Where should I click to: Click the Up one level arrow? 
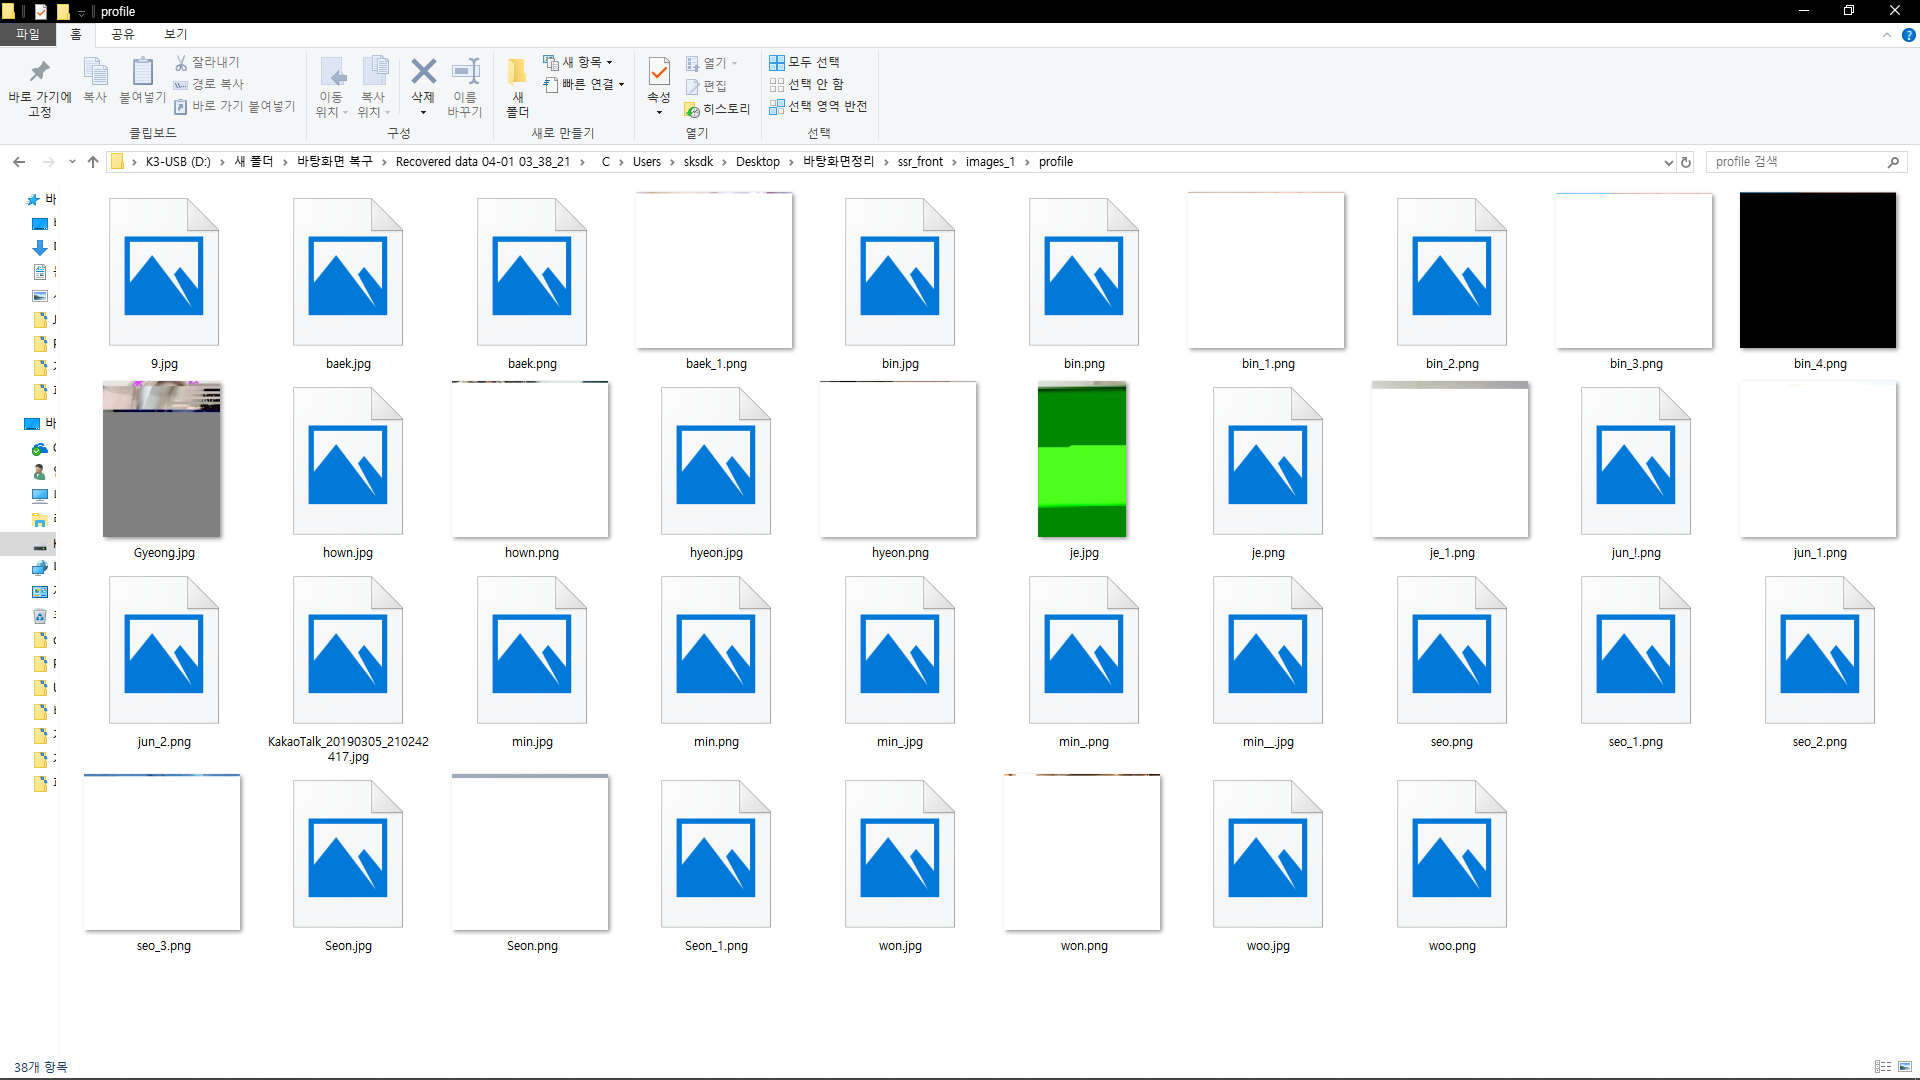click(x=93, y=161)
